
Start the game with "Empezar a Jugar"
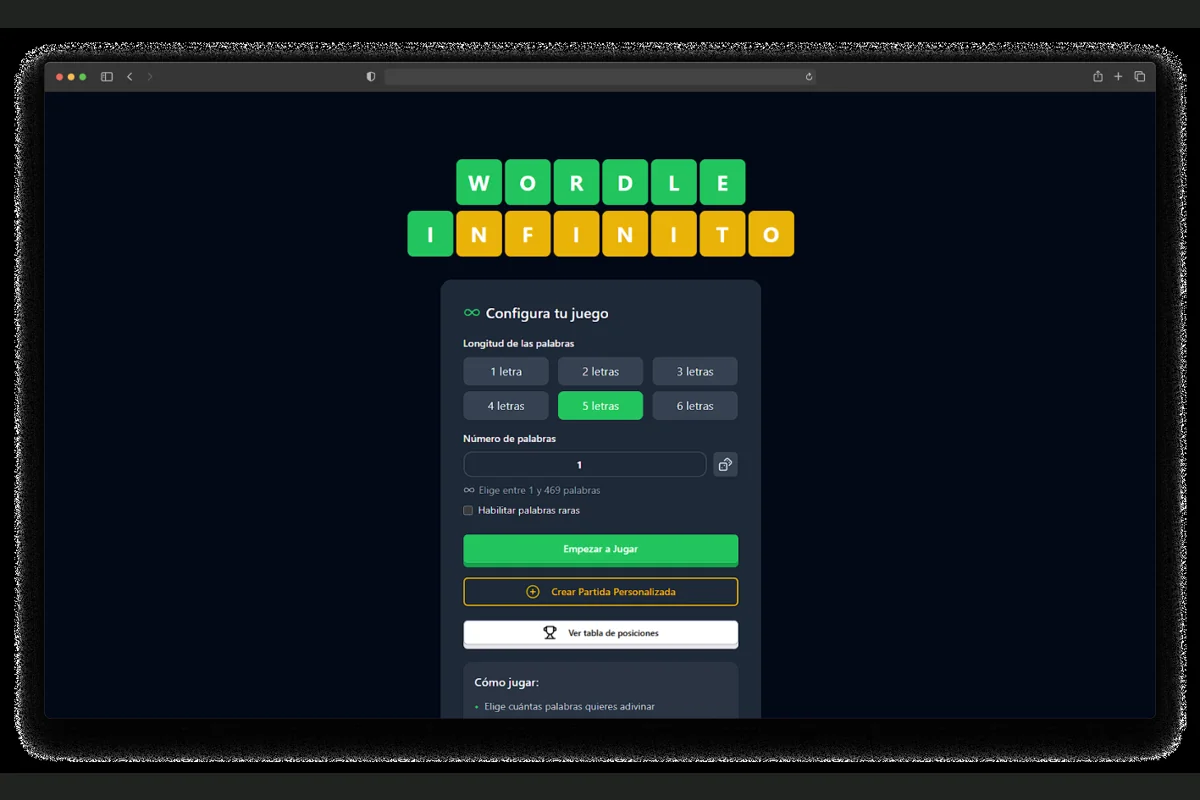[601, 550]
